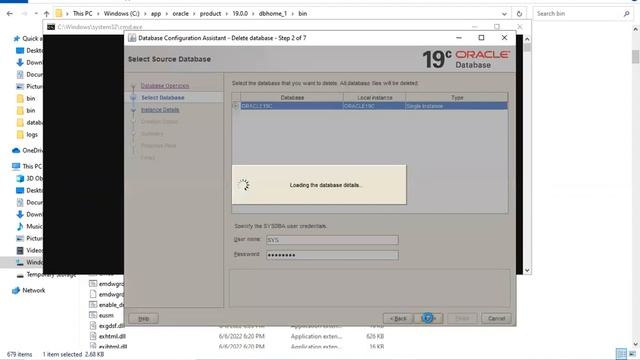640x360 pixels.
Task: Click the refresh icon beside address bar
Action: 519,13
